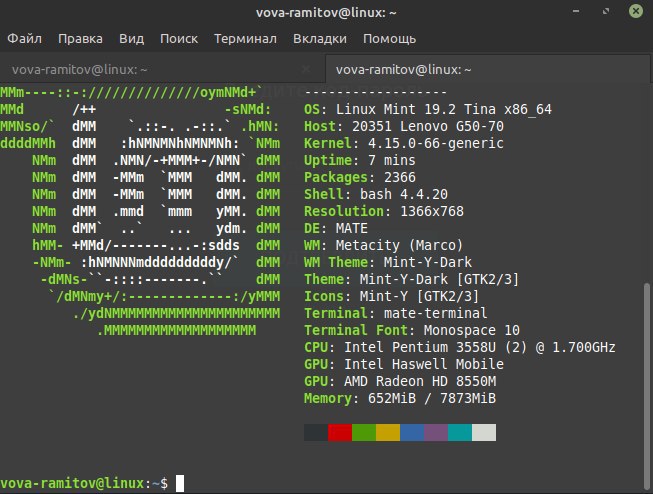Click the yellow color block

[x=388, y=432]
